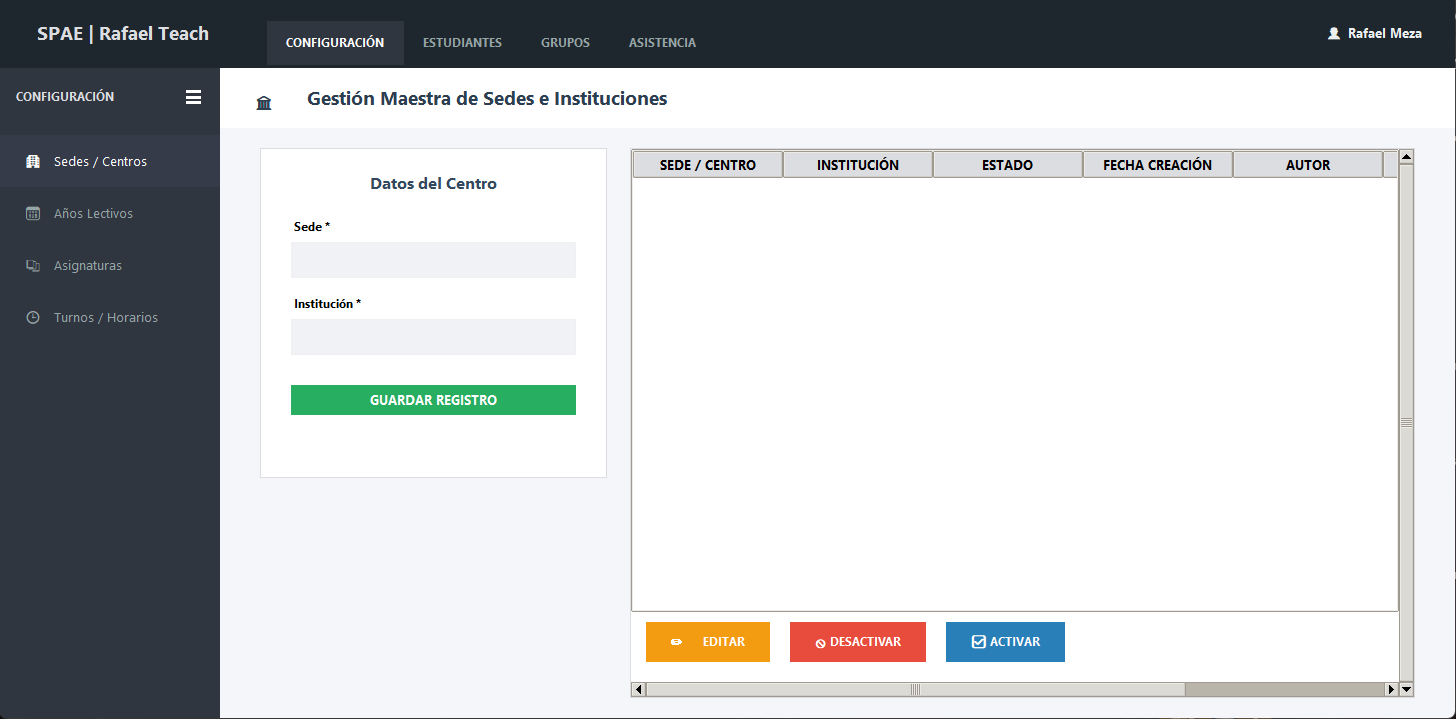The image size is (1456, 719).
Task: Sort by the FECHA CREACIÓN column header
Action: coord(1157,165)
